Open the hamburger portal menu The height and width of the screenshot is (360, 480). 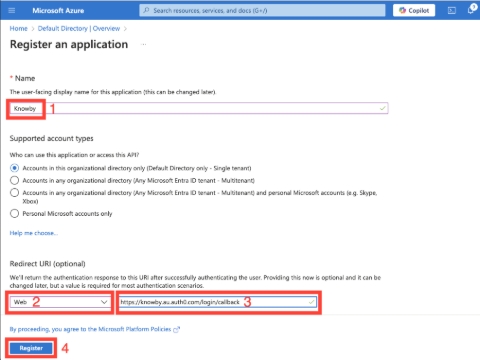(x=12, y=10)
